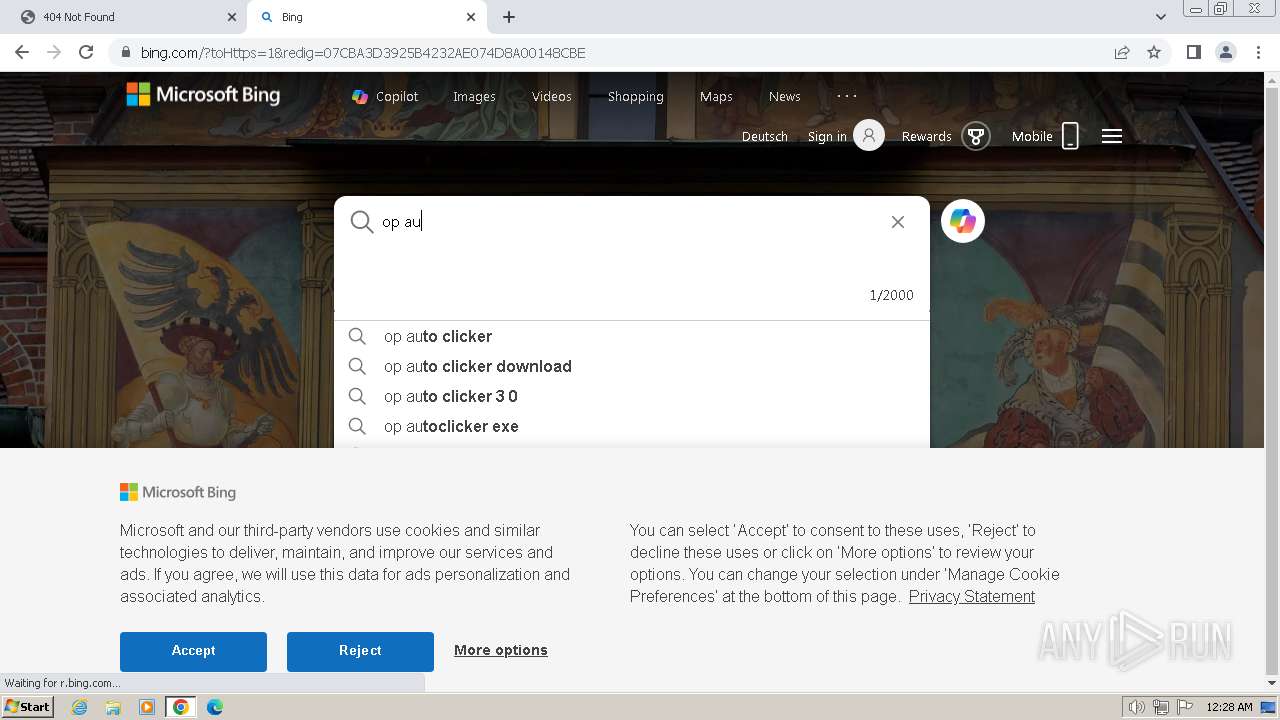Open the Shopping tab

pyautogui.click(x=636, y=96)
